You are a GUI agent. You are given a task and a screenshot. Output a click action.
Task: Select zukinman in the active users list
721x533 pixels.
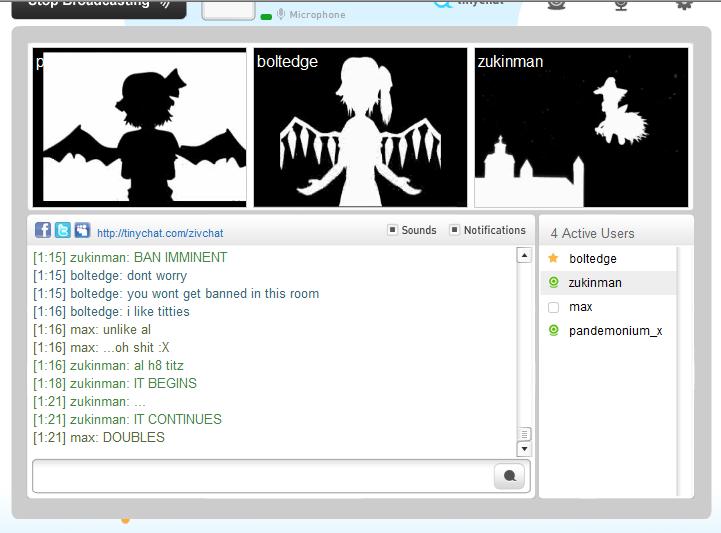[610, 282]
